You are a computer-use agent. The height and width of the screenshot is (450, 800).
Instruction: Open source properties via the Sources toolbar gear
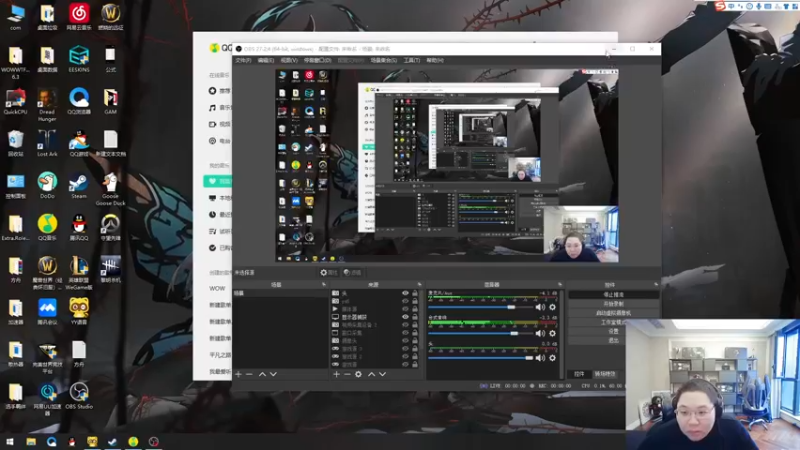pos(358,374)
